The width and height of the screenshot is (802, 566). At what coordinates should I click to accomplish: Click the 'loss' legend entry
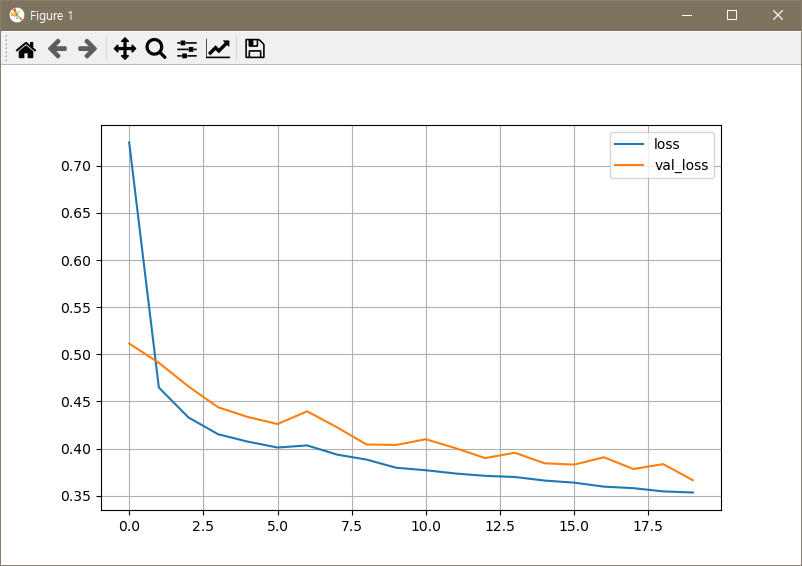coord(666,144)
